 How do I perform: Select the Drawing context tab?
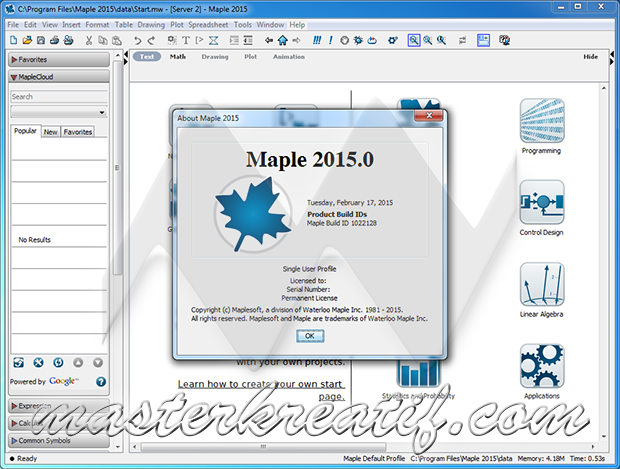(215, 57)
